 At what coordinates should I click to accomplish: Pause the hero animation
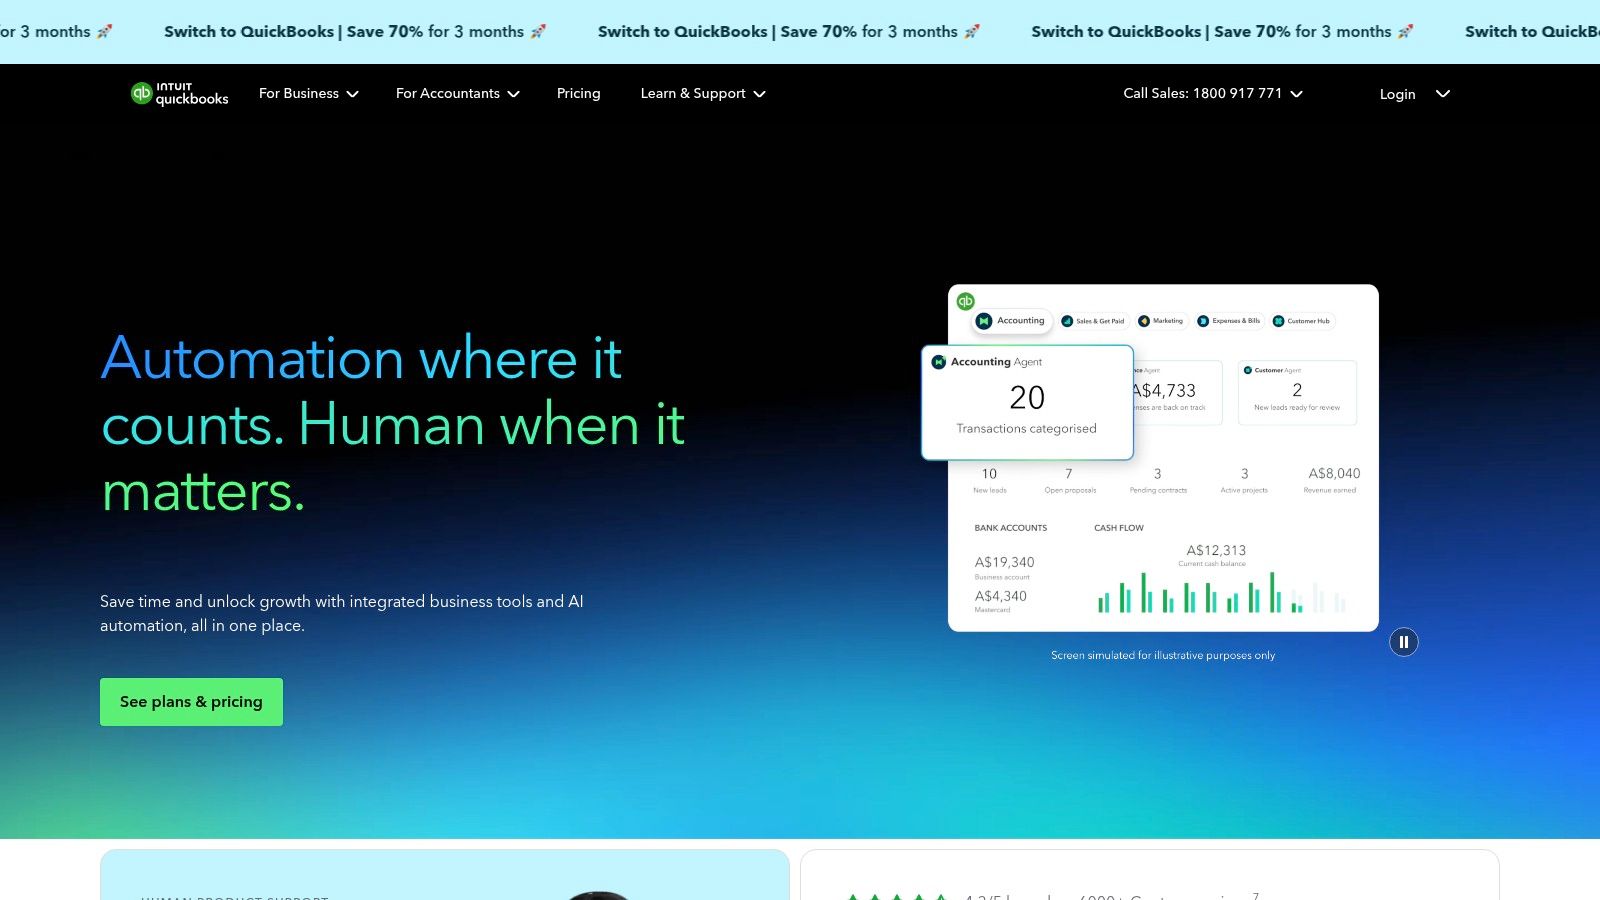(1404, 641)
